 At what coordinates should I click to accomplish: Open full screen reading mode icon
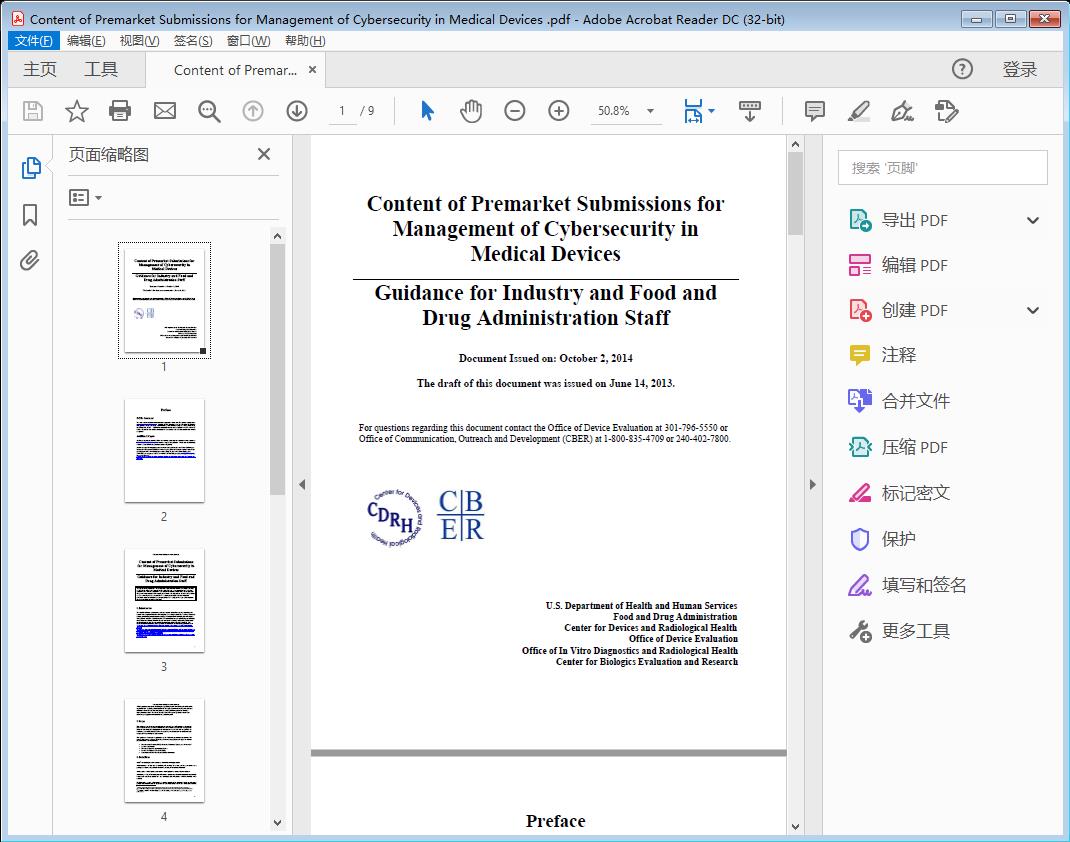point(750,111)
